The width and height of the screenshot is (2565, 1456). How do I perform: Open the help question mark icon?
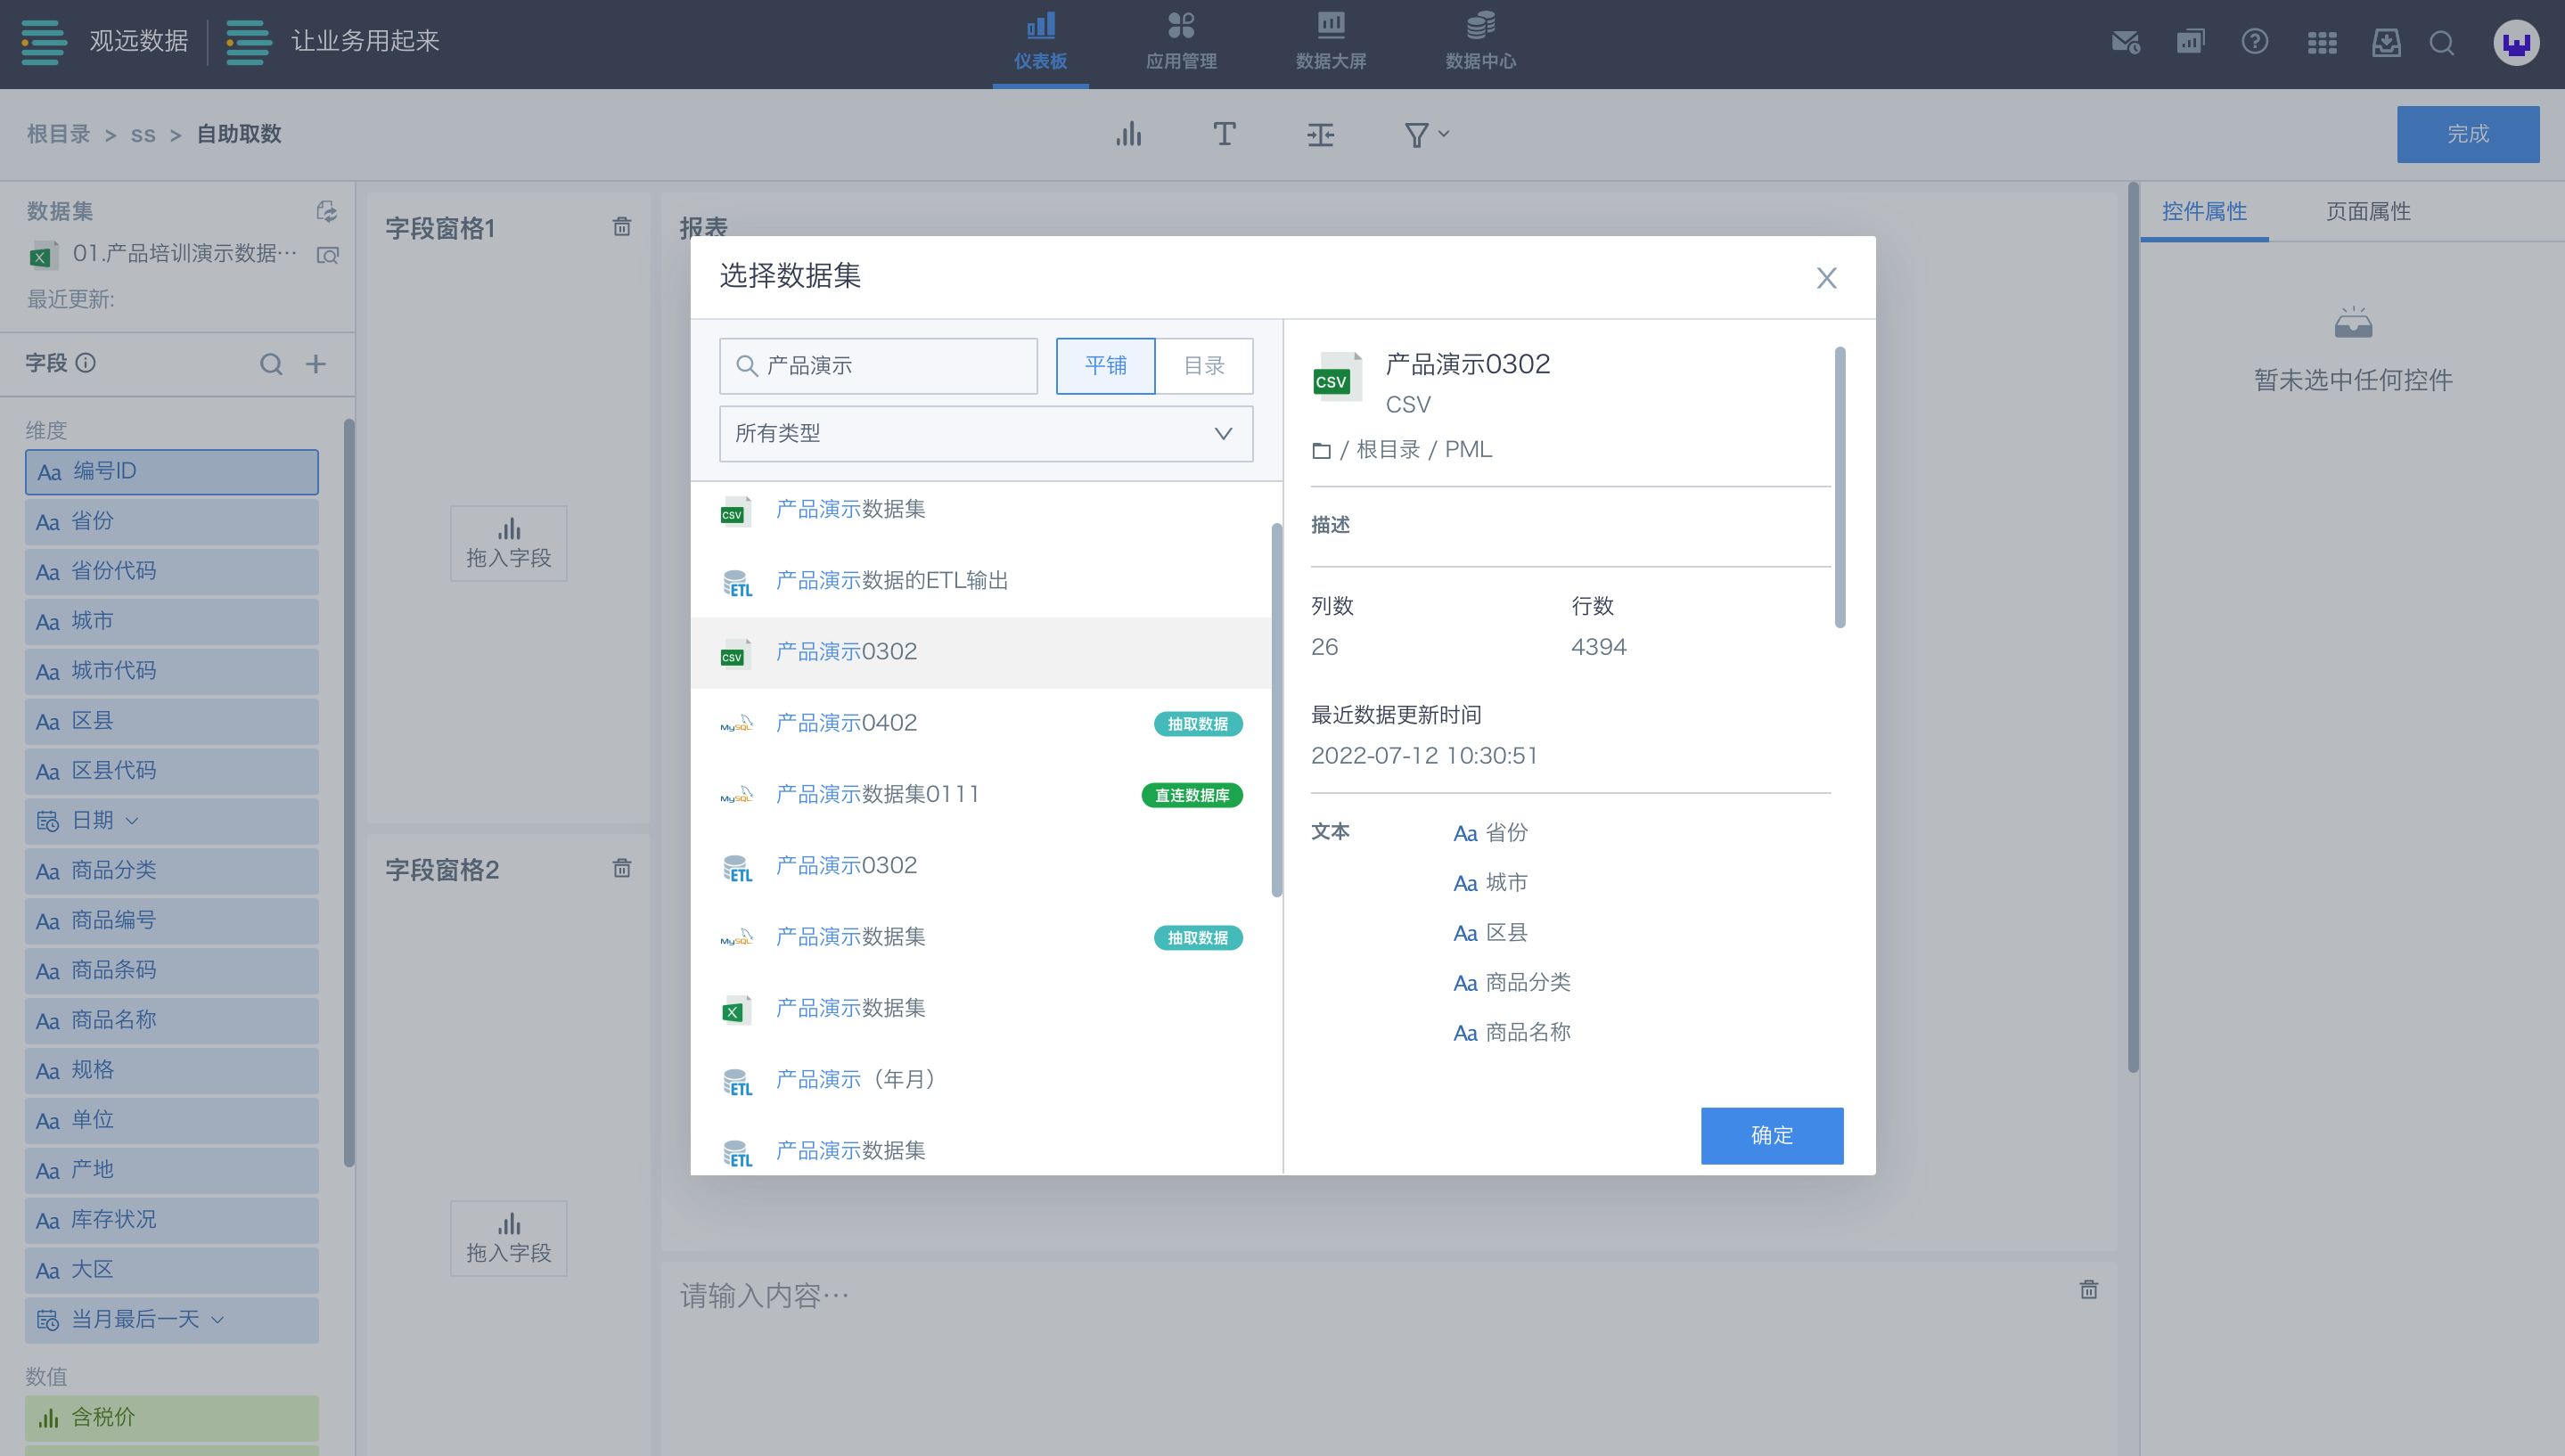[2254, 42]
